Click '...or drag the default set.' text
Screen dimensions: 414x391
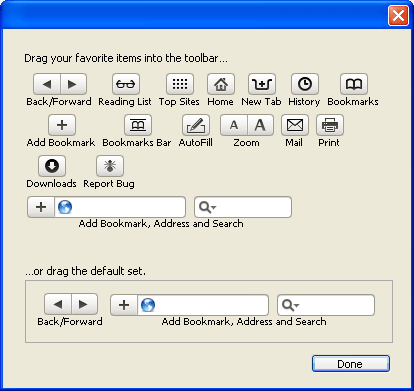[x=86, y=271]
